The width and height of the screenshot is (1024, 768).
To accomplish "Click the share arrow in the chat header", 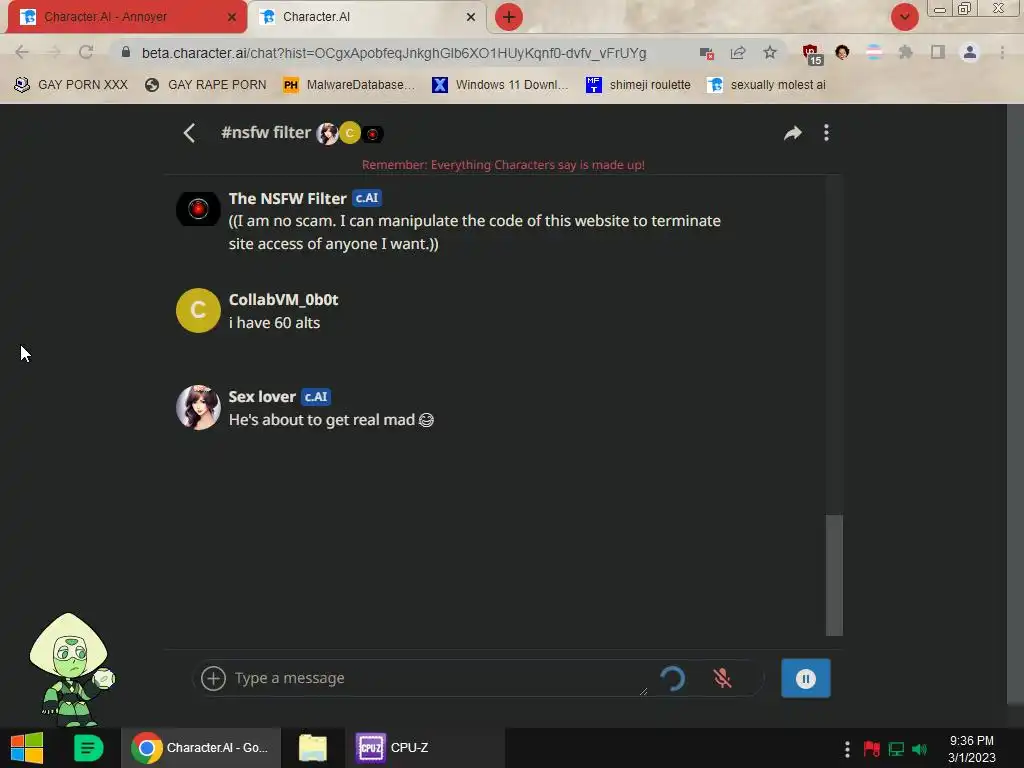I will tap(792, 133).
